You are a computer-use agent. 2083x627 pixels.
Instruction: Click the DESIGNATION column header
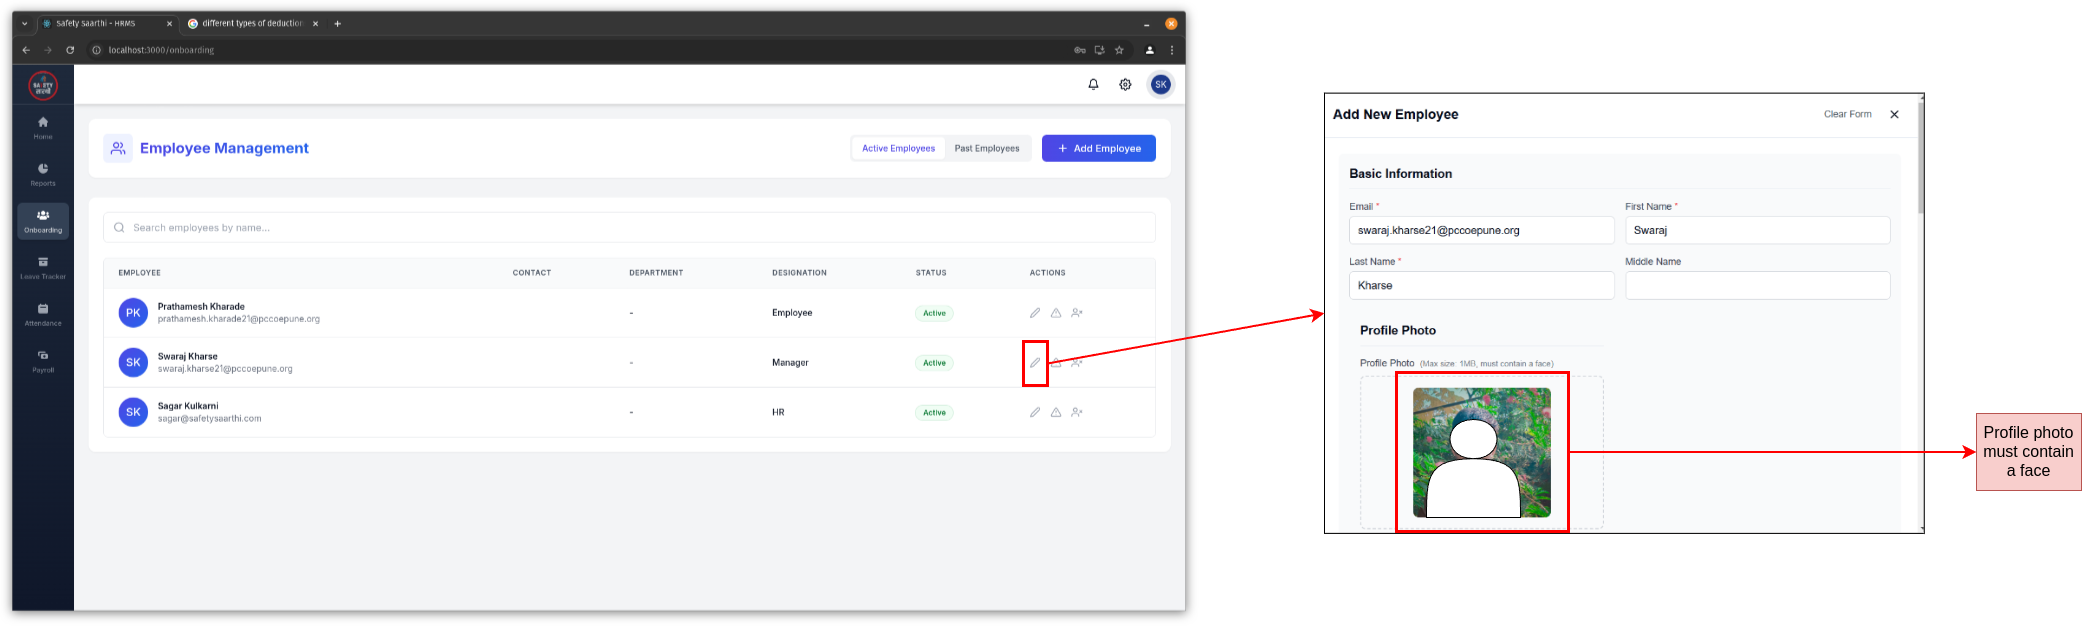[799, 273]
